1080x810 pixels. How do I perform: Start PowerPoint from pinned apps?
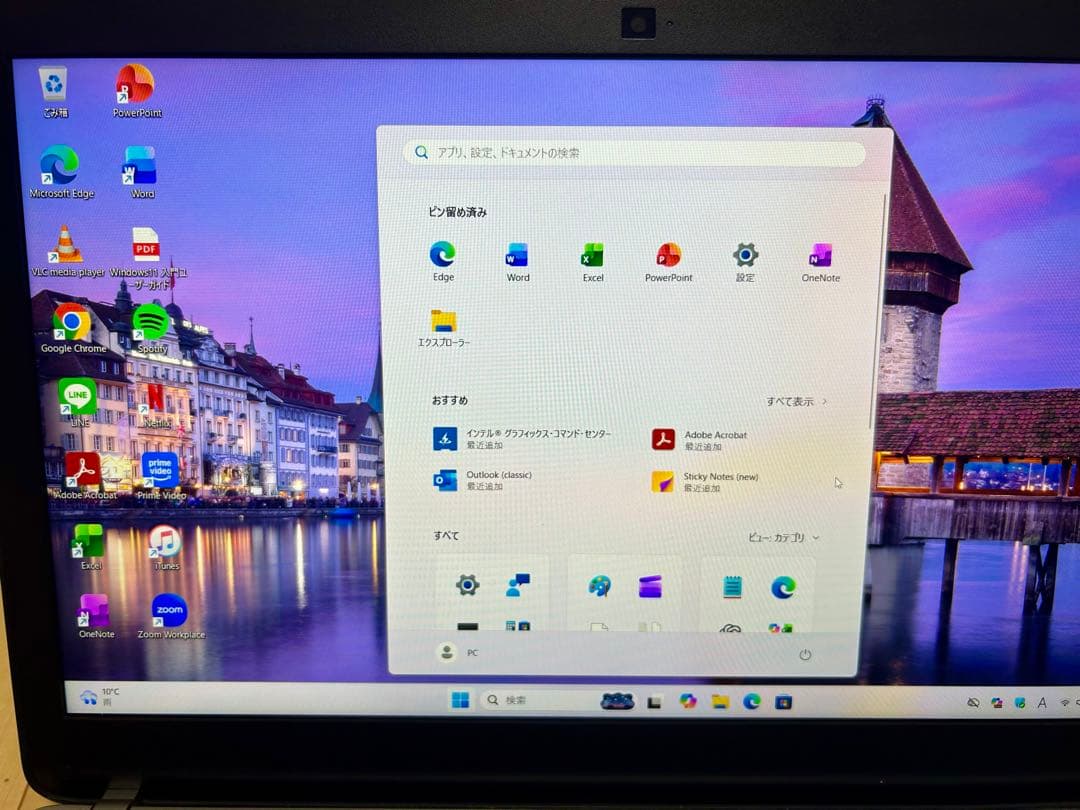[668, 262]
